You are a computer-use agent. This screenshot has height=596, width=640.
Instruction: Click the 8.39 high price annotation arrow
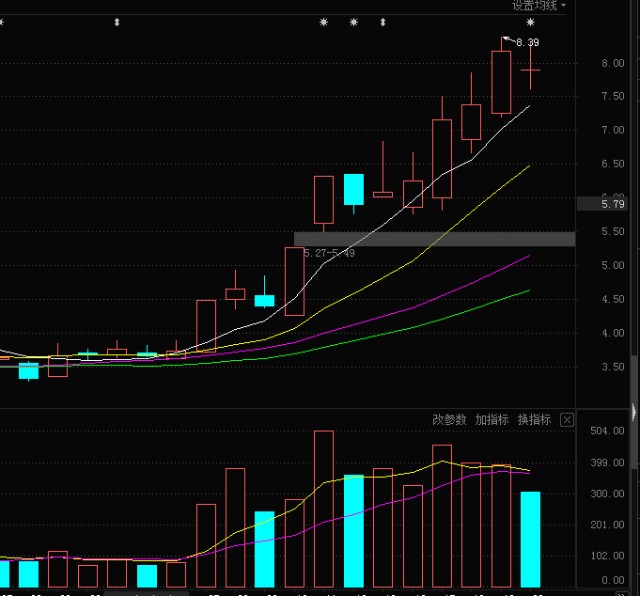(x=509, y=39)
